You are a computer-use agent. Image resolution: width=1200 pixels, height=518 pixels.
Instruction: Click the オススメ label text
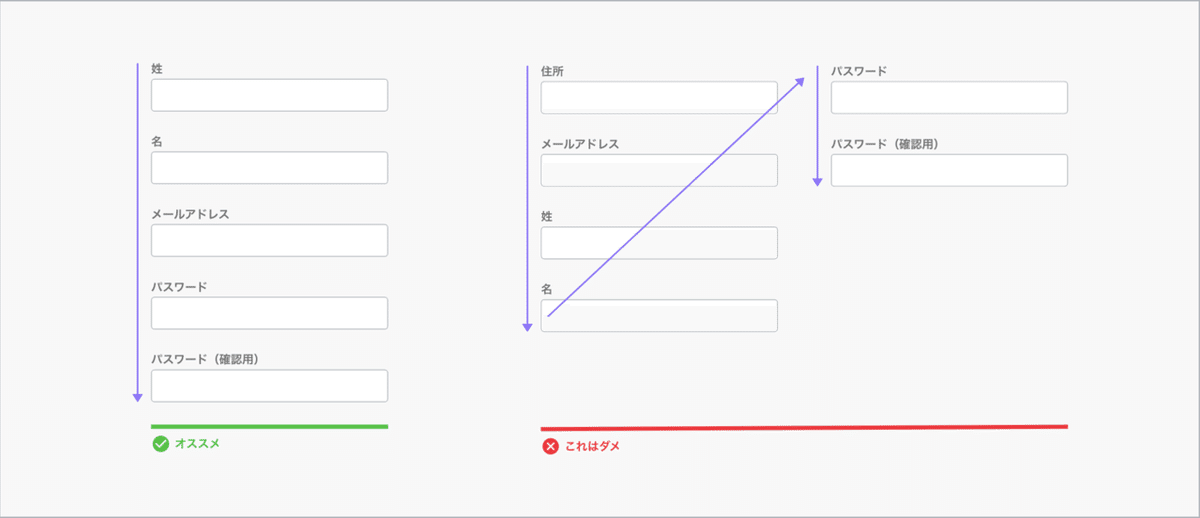click(x=197, y=444)
